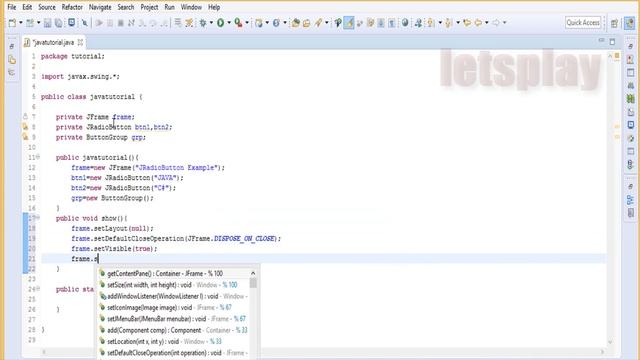Open the New Java Class dropdown arrow

pyautogui.click(x=284, y=23)
